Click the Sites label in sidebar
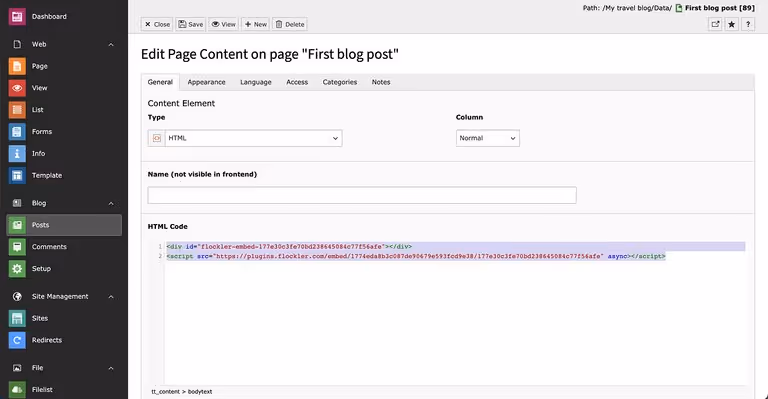This screenshot has width=768, height=399. [40, 318]
